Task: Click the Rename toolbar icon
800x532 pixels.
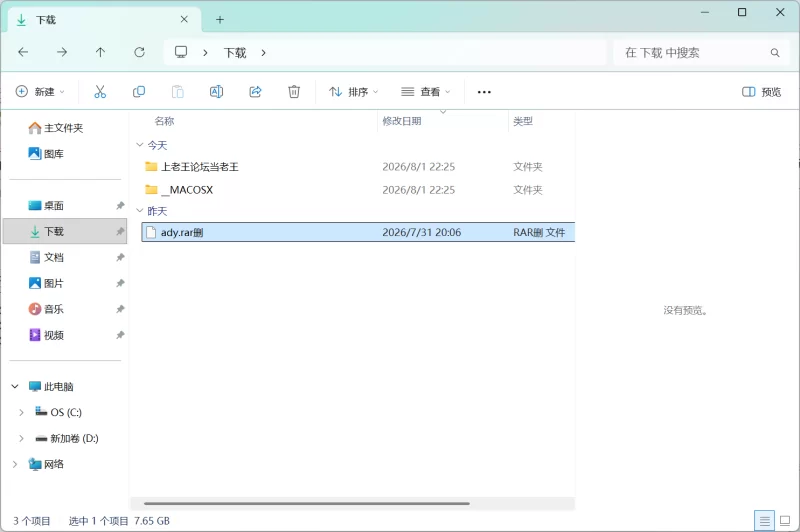Action: point(216,92)
